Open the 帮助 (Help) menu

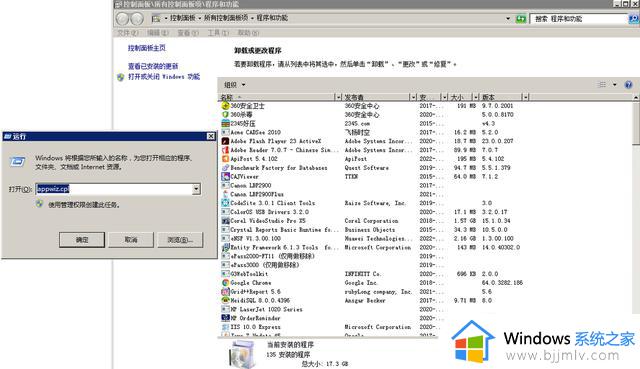pos(248,33)
